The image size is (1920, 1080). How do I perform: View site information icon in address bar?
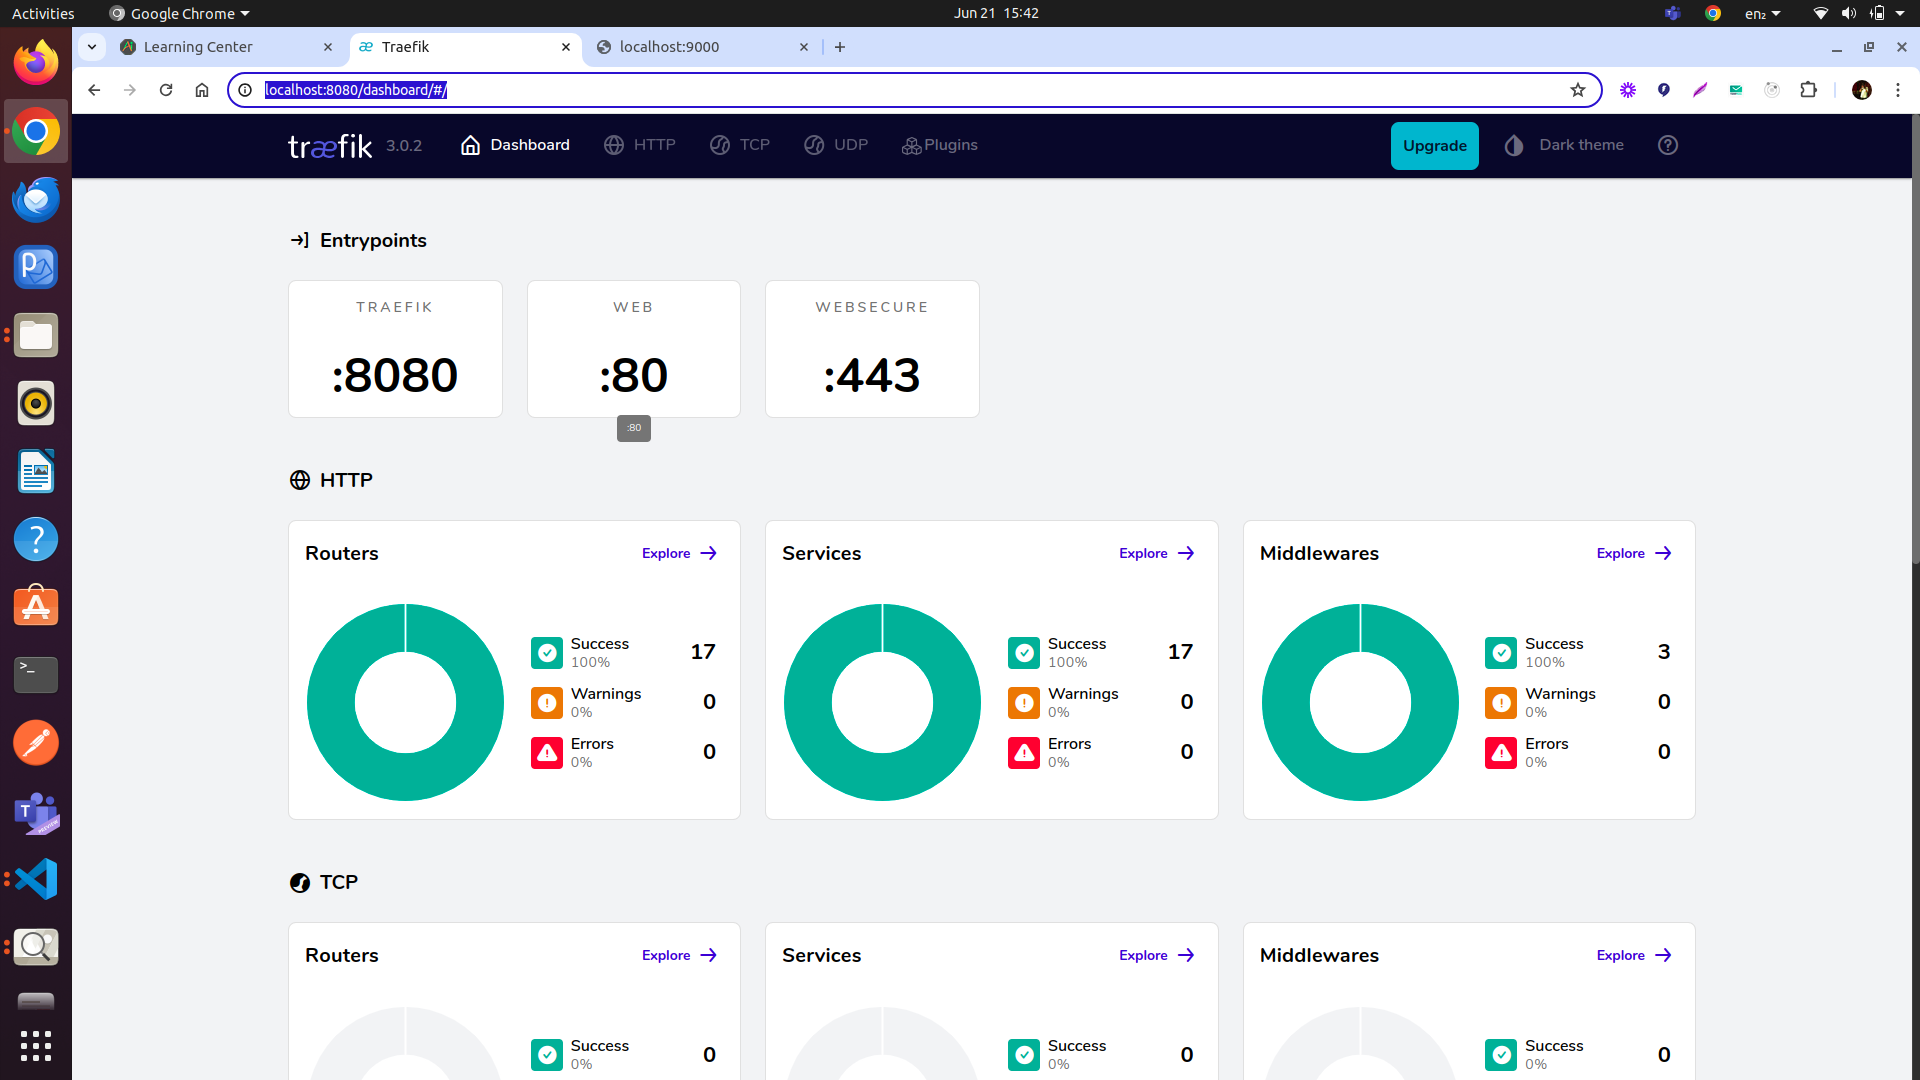tap(245, 90)
